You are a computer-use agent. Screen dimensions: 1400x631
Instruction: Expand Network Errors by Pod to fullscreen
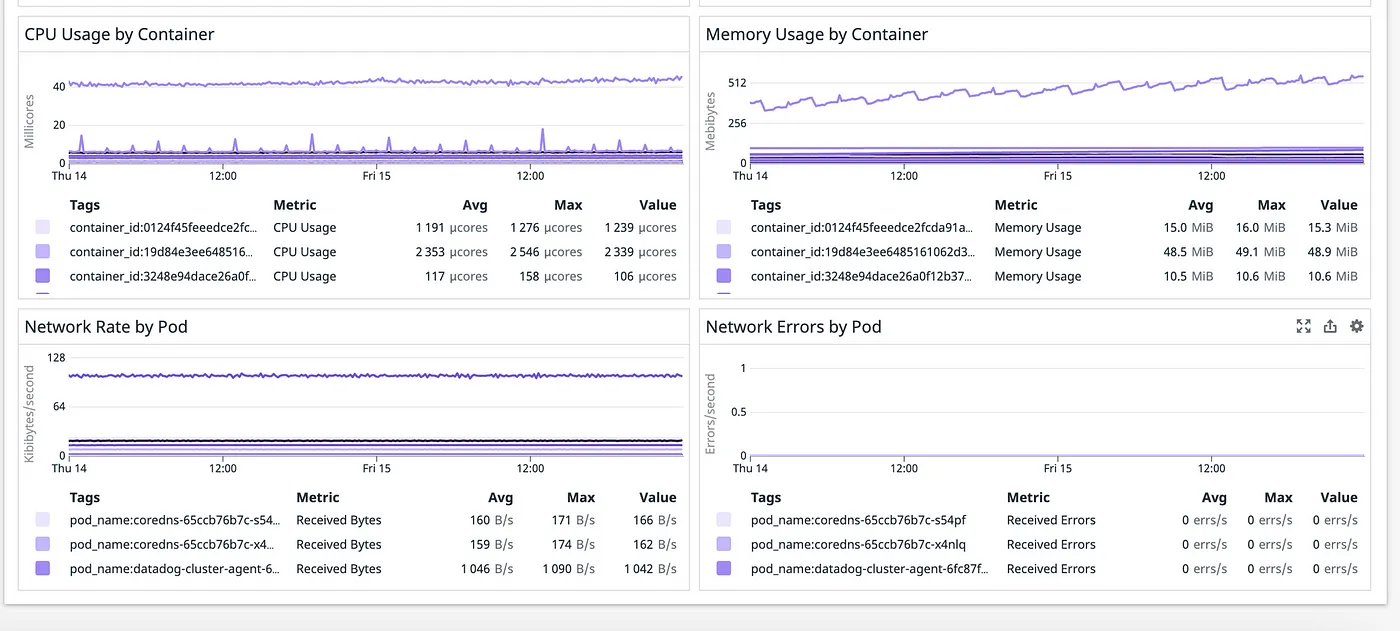1302,326
